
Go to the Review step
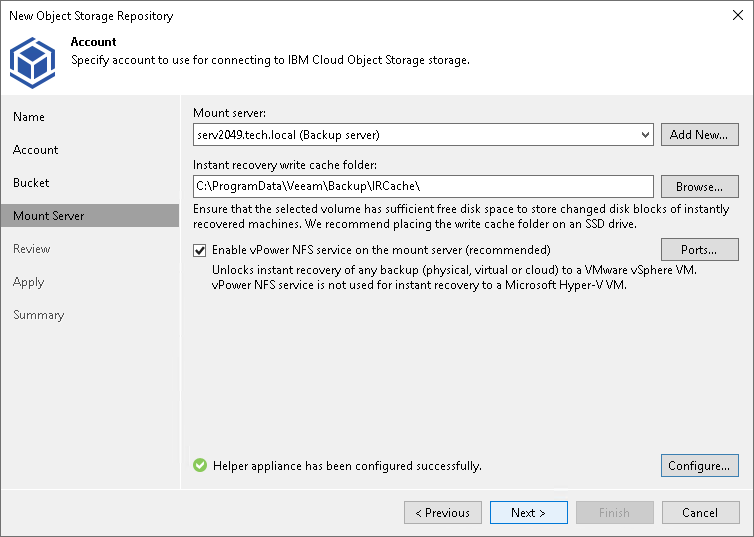click(x=32, y=249)
